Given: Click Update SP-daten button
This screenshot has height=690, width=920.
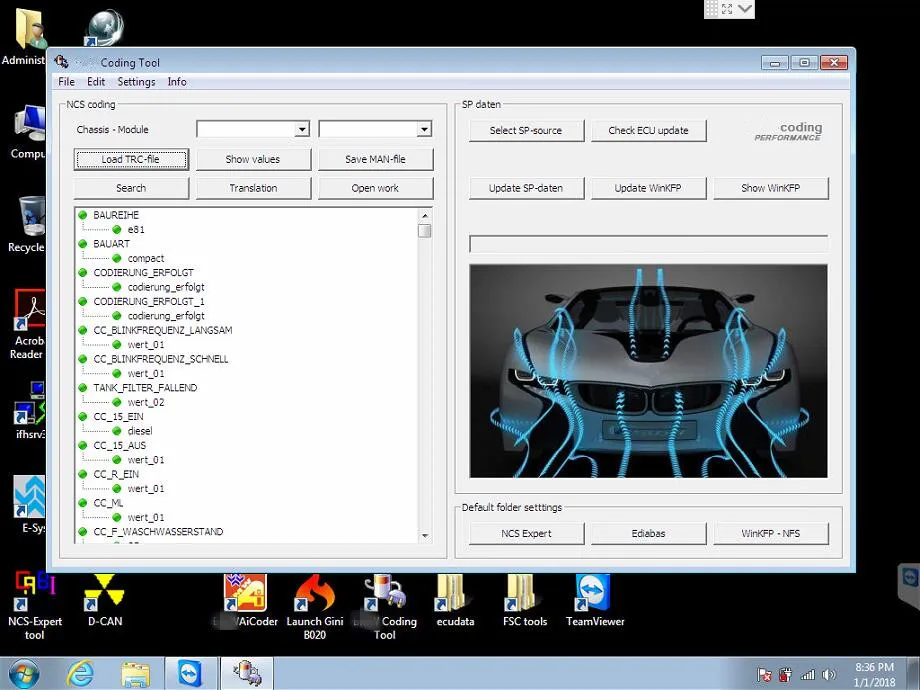Looking at the screenshot, I should 526,188.
